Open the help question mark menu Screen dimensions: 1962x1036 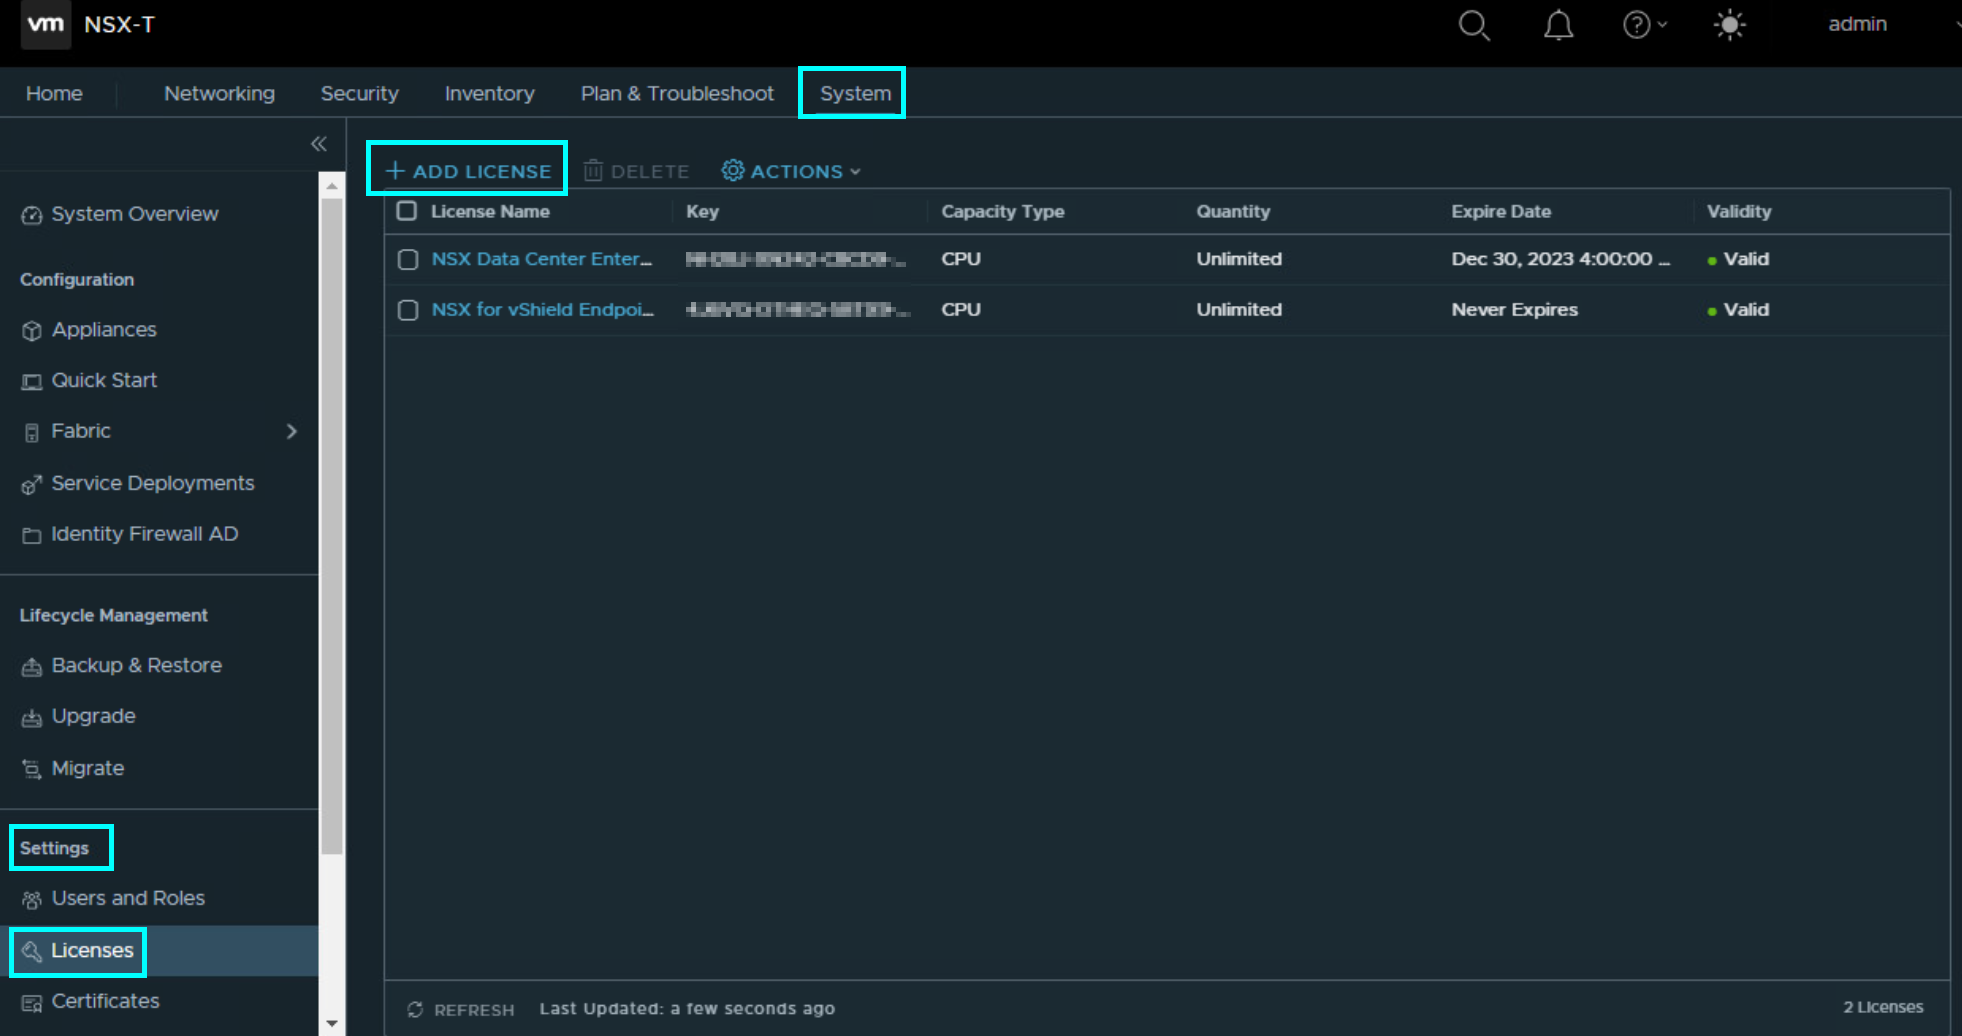click(1644, 25)
